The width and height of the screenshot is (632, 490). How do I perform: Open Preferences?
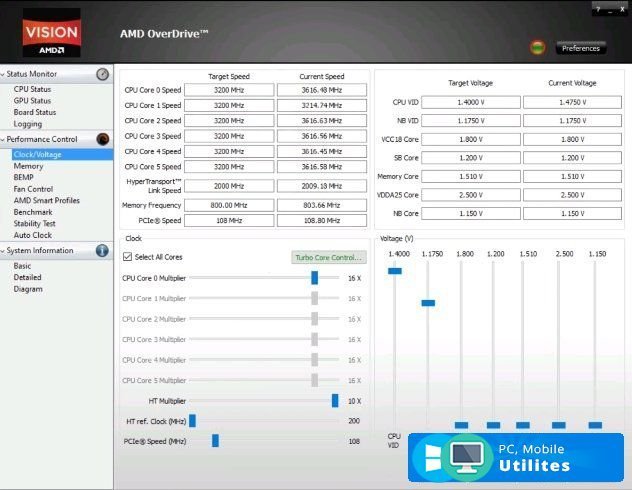[x=581, y=48]
